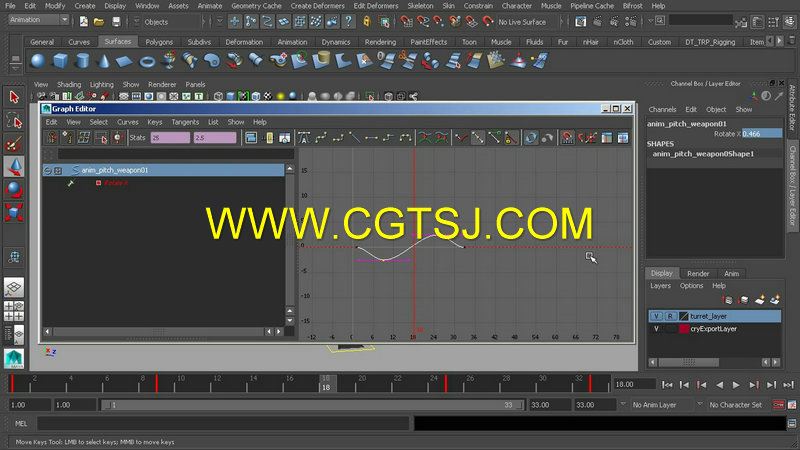The height and width of the screenshot is (450, 800).
Task: Select the Move tool cone icon
Action: (x=14, y=167)
